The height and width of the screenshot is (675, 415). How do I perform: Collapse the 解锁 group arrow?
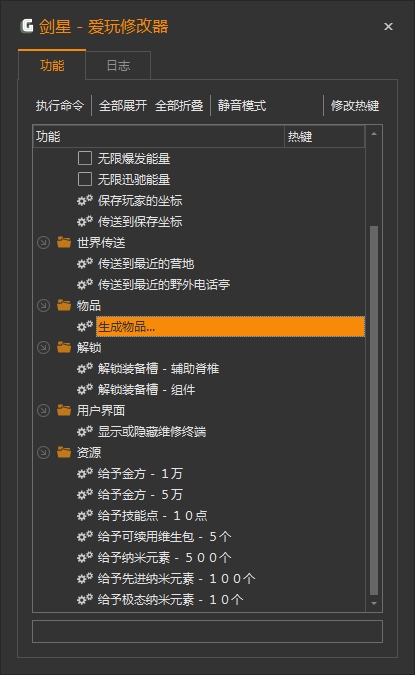tap(43, 347)
